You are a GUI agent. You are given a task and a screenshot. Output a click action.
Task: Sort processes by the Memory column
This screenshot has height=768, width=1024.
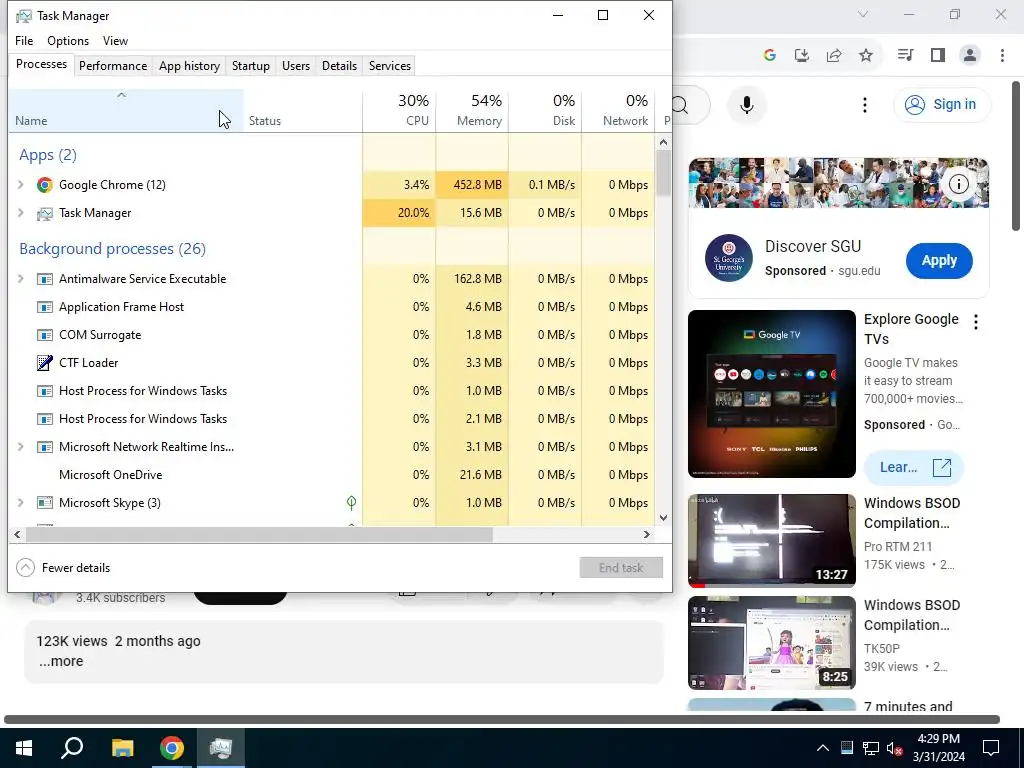[473, 110]
